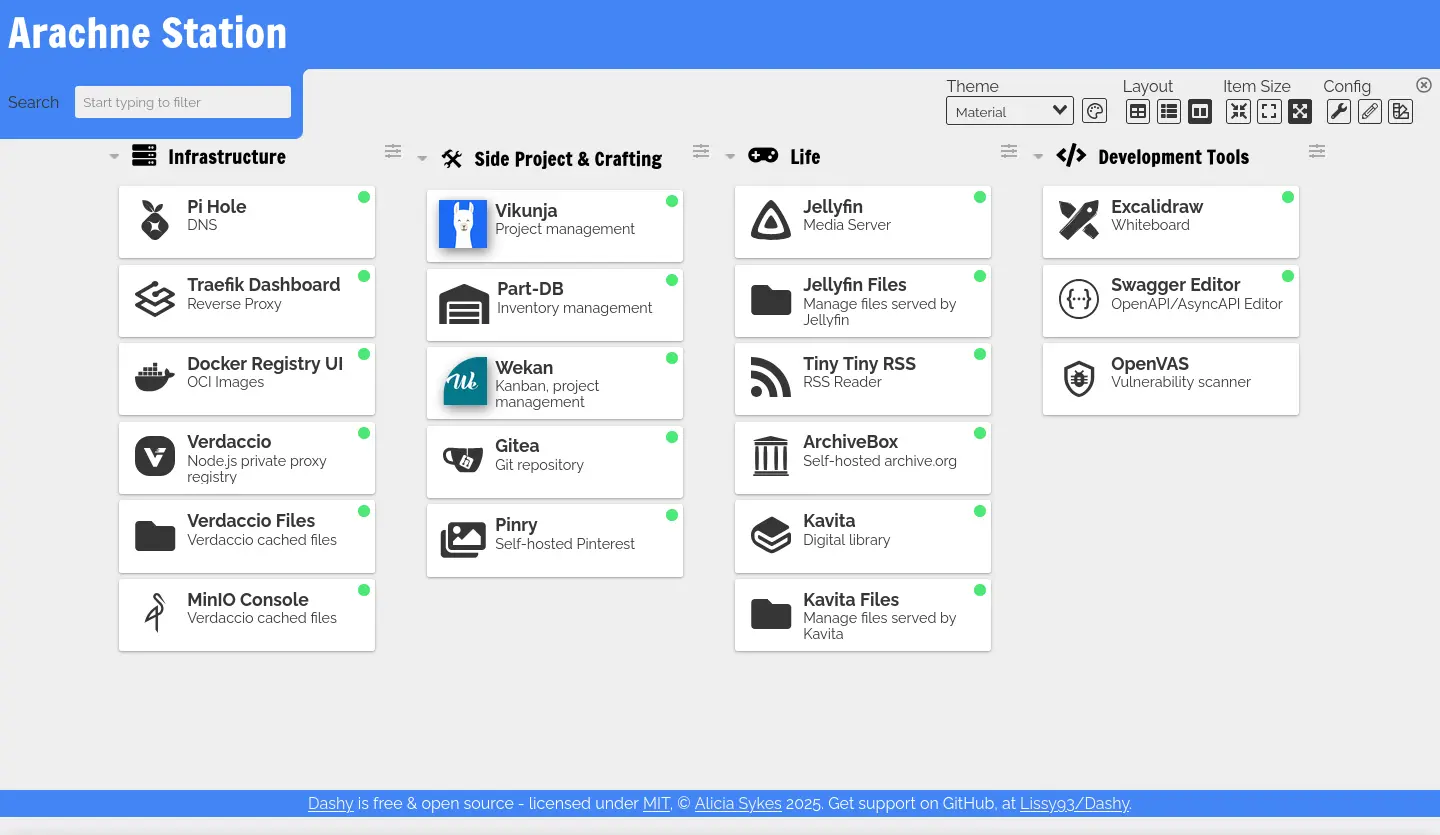Open the theme color palette configurator

click(x=1094, y=111)
